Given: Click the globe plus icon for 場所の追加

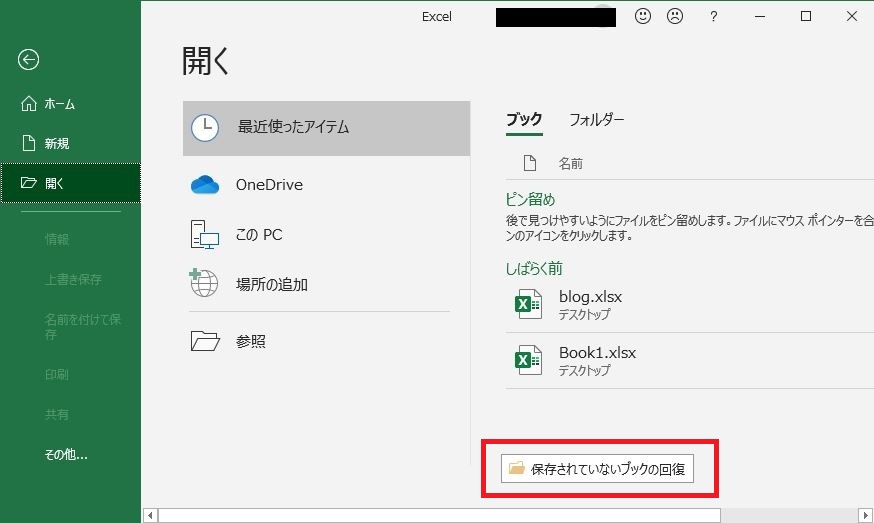Looking at the screenshot, I should tap(203, 282).
